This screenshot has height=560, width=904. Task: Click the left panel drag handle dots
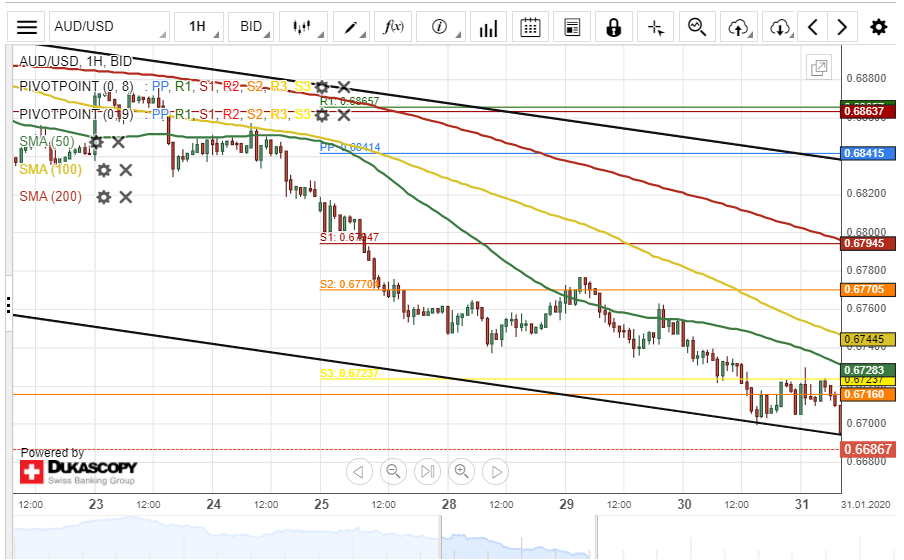tap(9, 305)
